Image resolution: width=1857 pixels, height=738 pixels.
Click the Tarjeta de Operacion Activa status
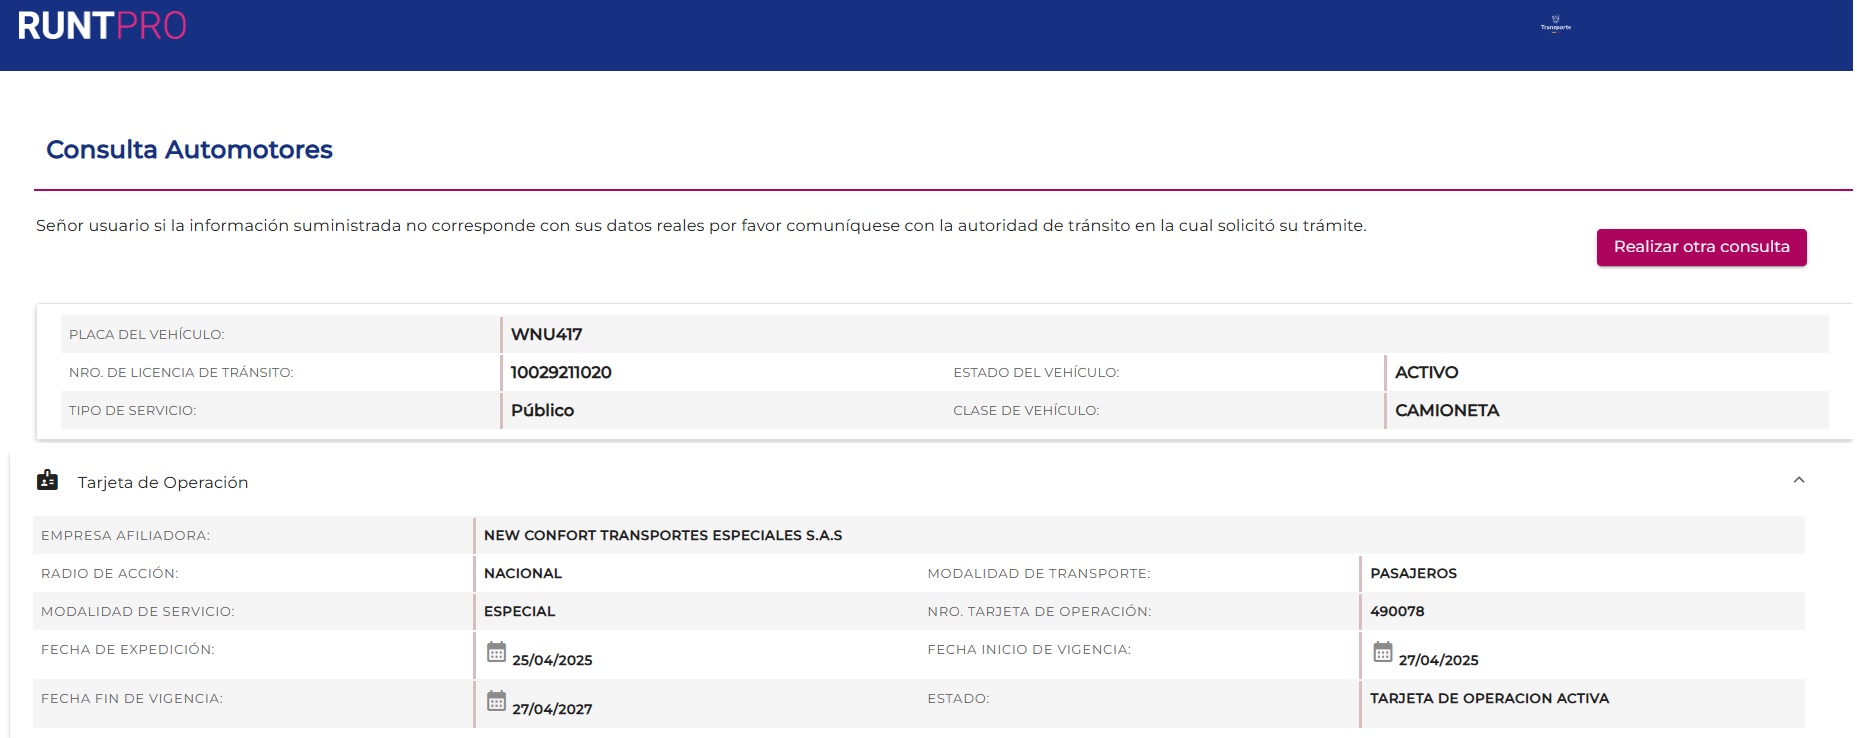point(1488,699)
